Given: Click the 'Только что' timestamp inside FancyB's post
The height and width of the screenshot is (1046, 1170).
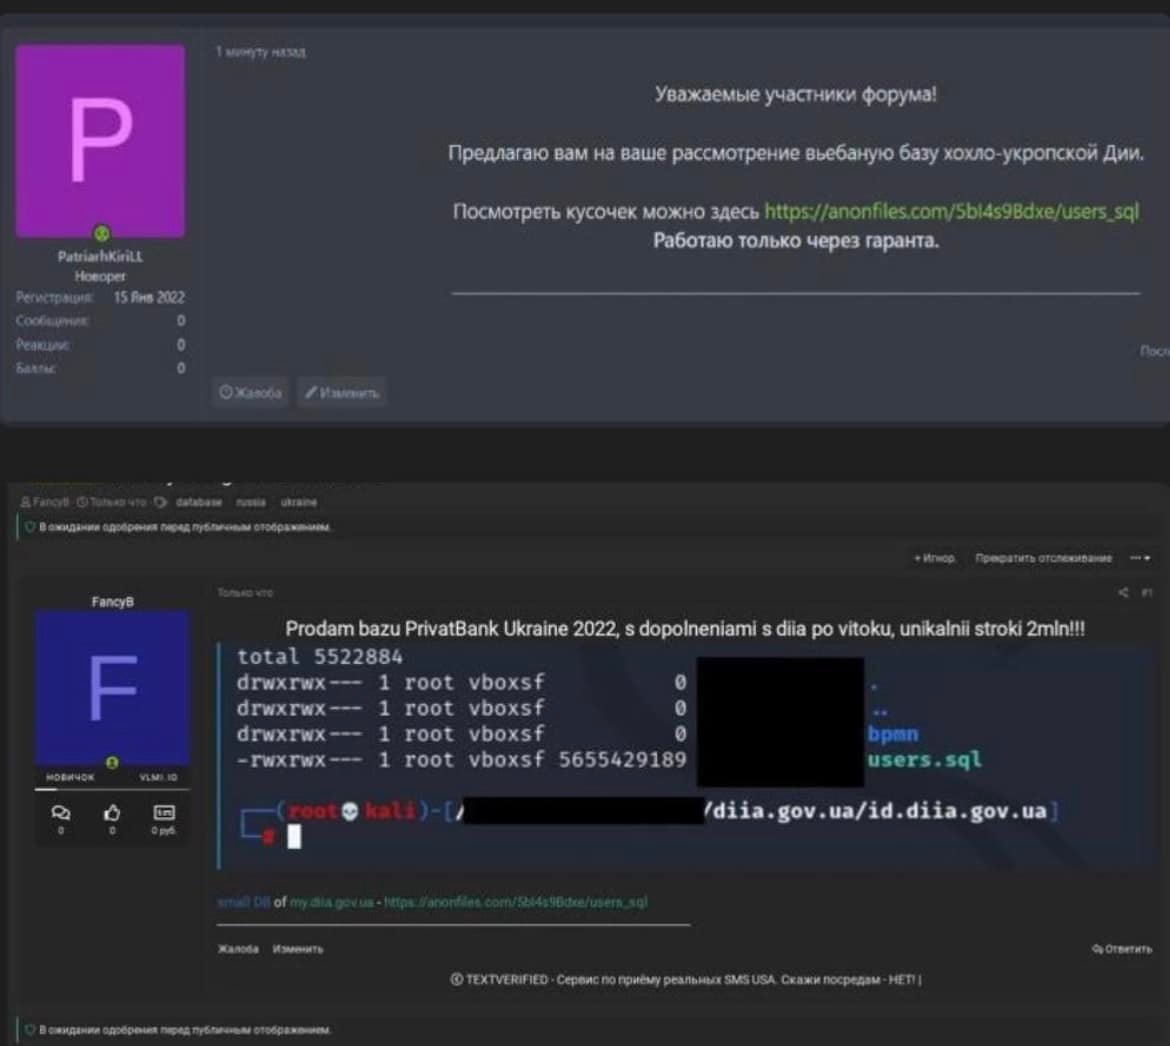Looking at the screenshot, I should [x=245, y=592].
